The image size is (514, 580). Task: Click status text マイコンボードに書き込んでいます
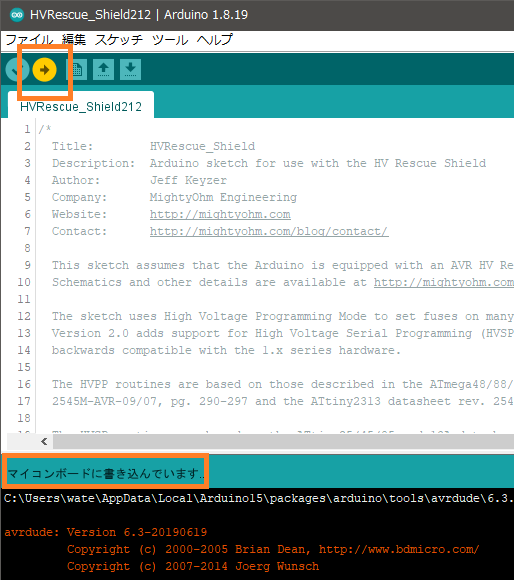click(x=106, y=473)
